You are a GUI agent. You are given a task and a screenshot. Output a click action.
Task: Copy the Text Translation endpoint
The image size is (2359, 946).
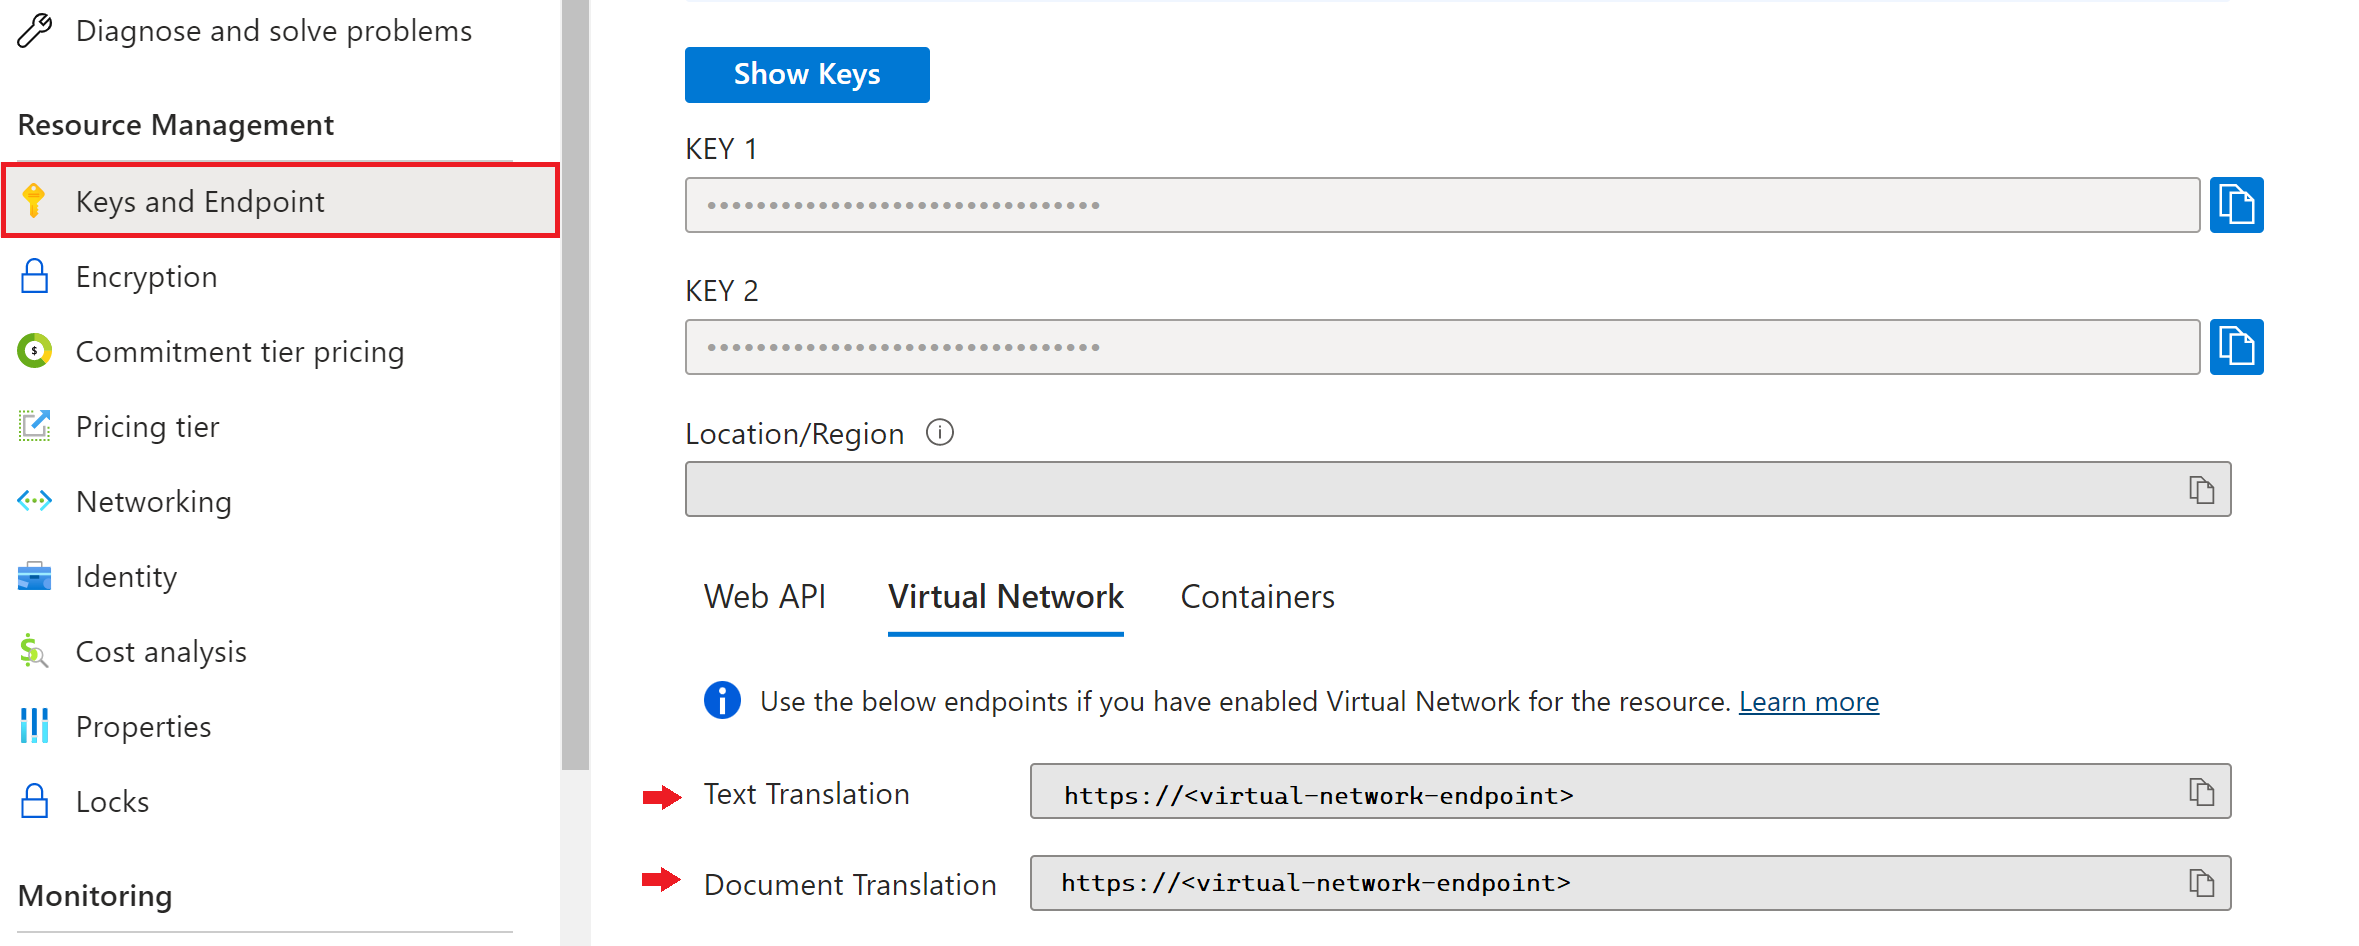click(x=2201, y=791)
